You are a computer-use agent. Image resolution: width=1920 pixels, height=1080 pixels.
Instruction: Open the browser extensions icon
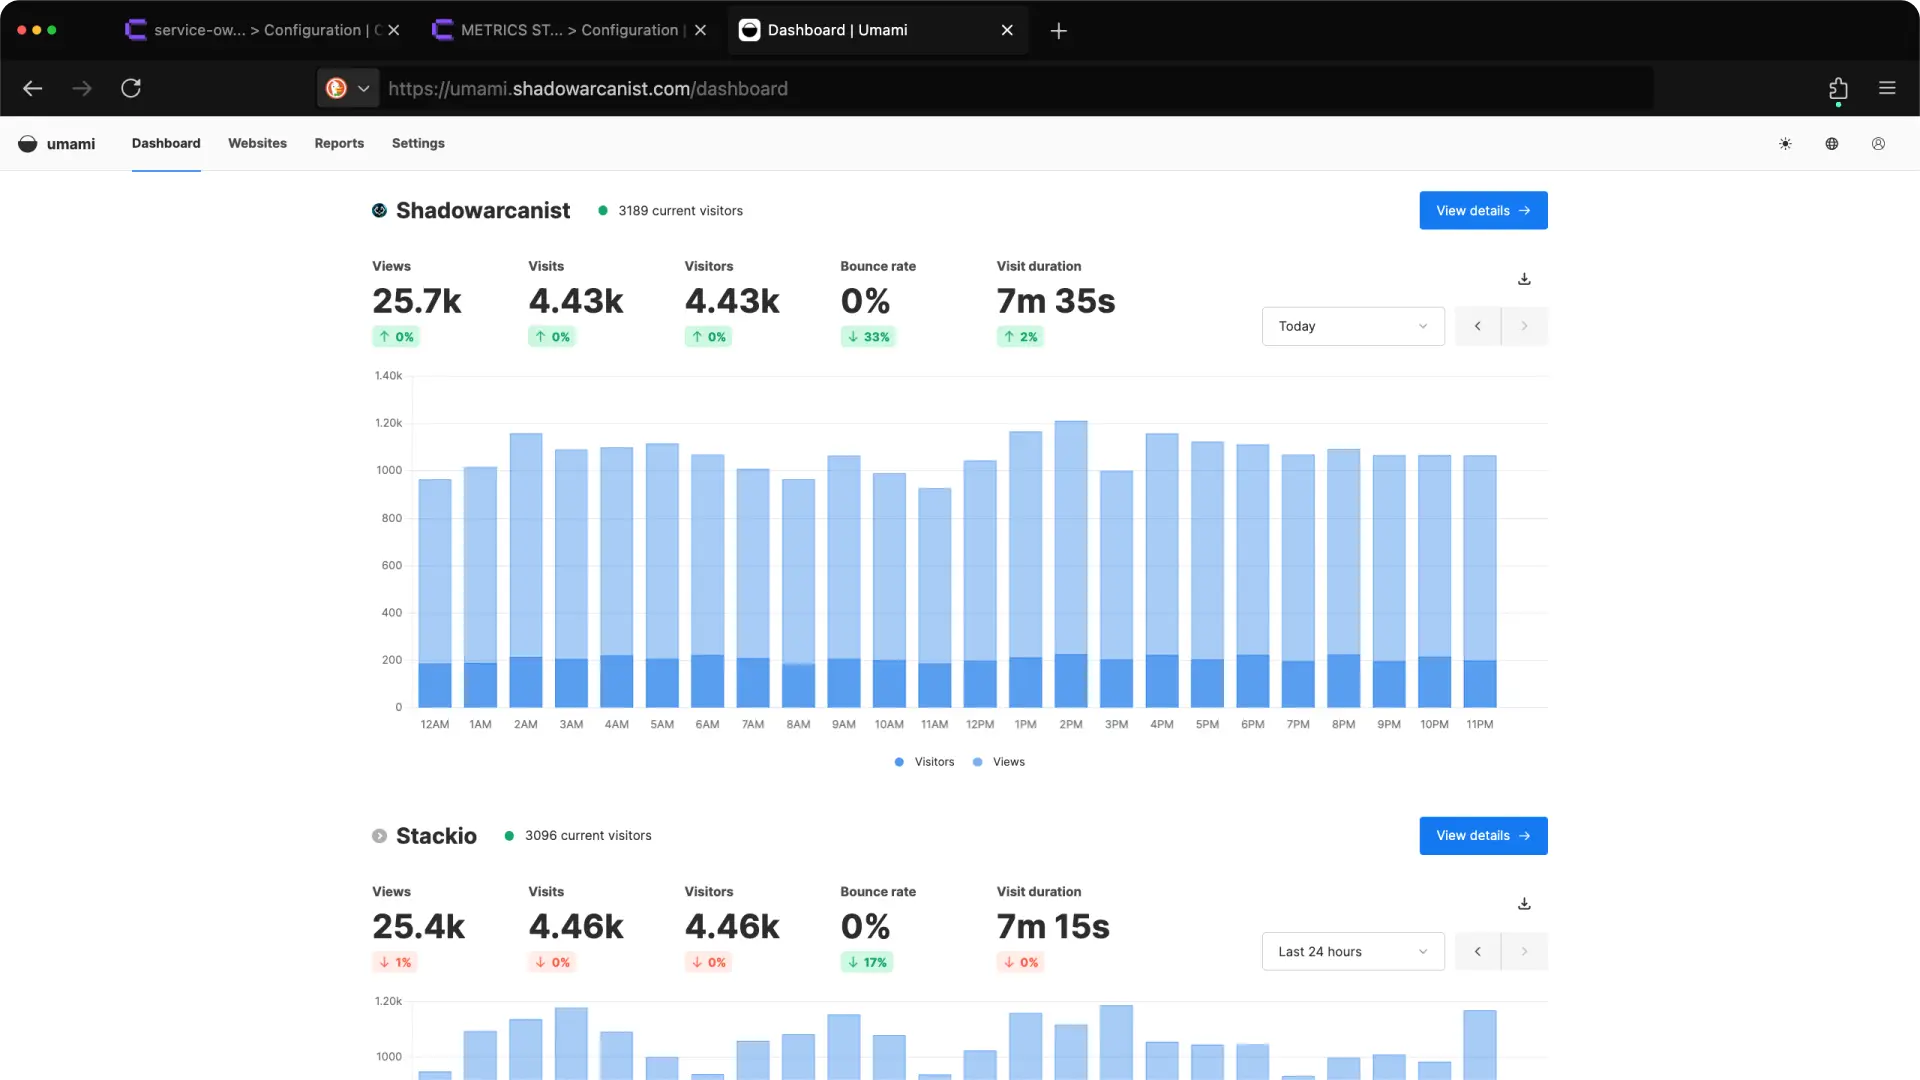[1838, 88]
